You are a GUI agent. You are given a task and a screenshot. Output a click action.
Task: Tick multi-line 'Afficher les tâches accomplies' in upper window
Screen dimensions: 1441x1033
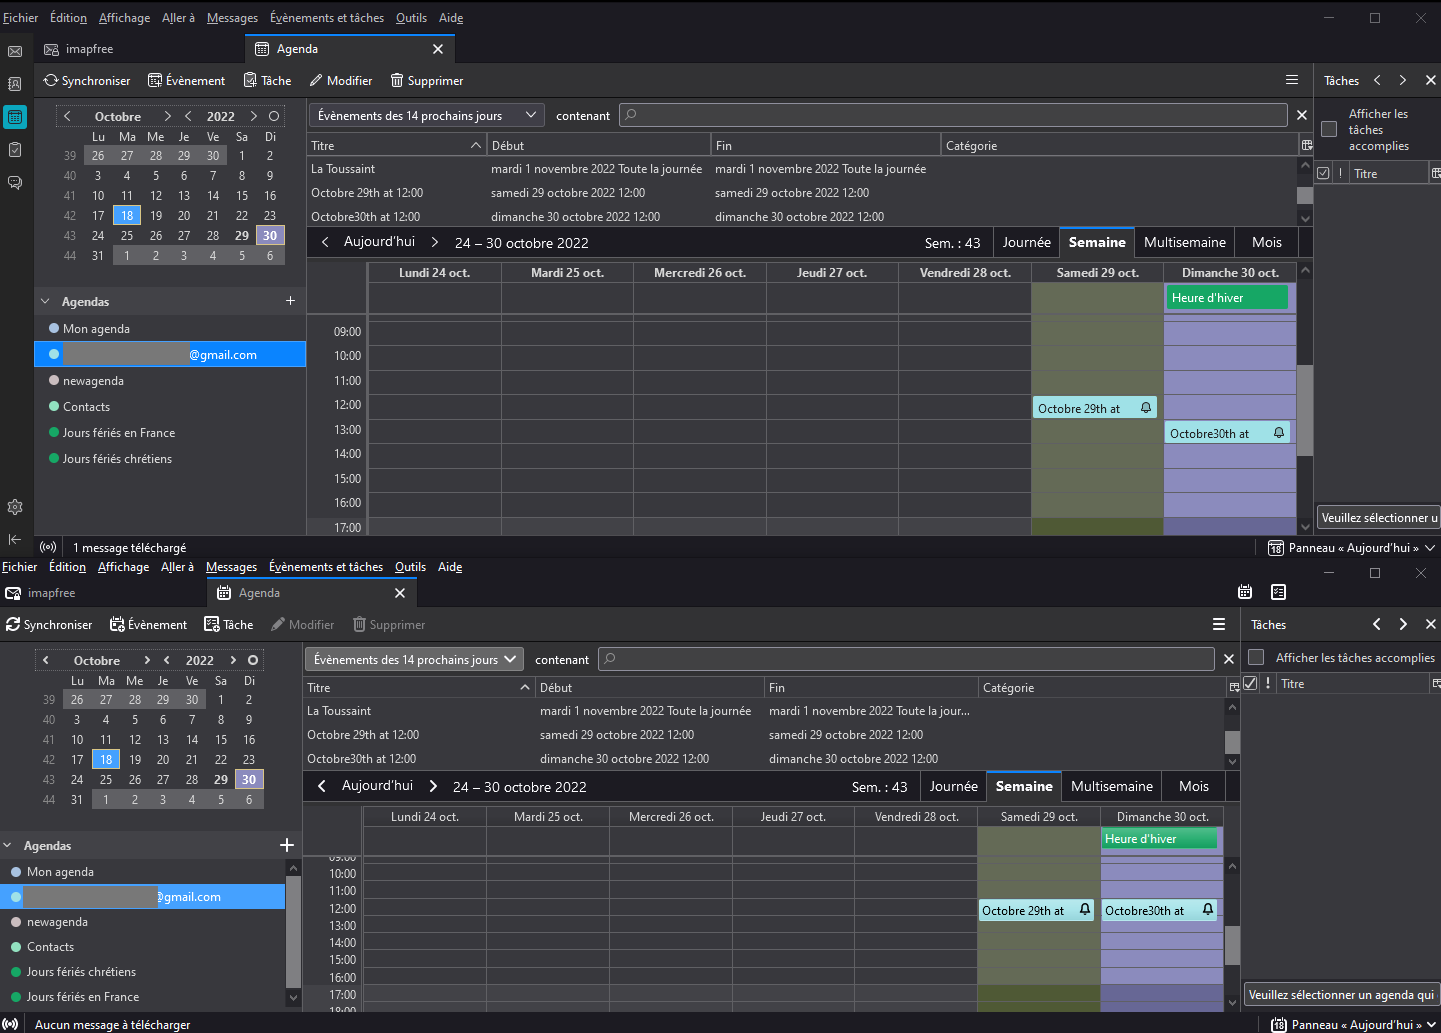pyautogui.click(x=1329, y=129)
